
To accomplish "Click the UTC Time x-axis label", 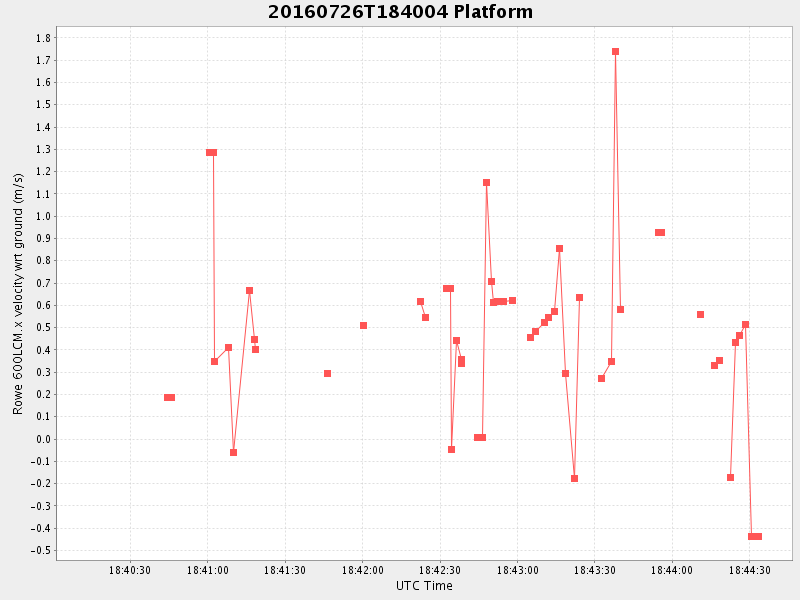I will coord(424,586).
